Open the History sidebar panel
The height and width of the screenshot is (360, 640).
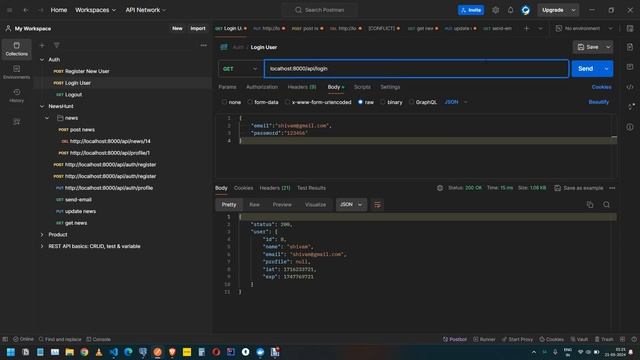point(16,95)
